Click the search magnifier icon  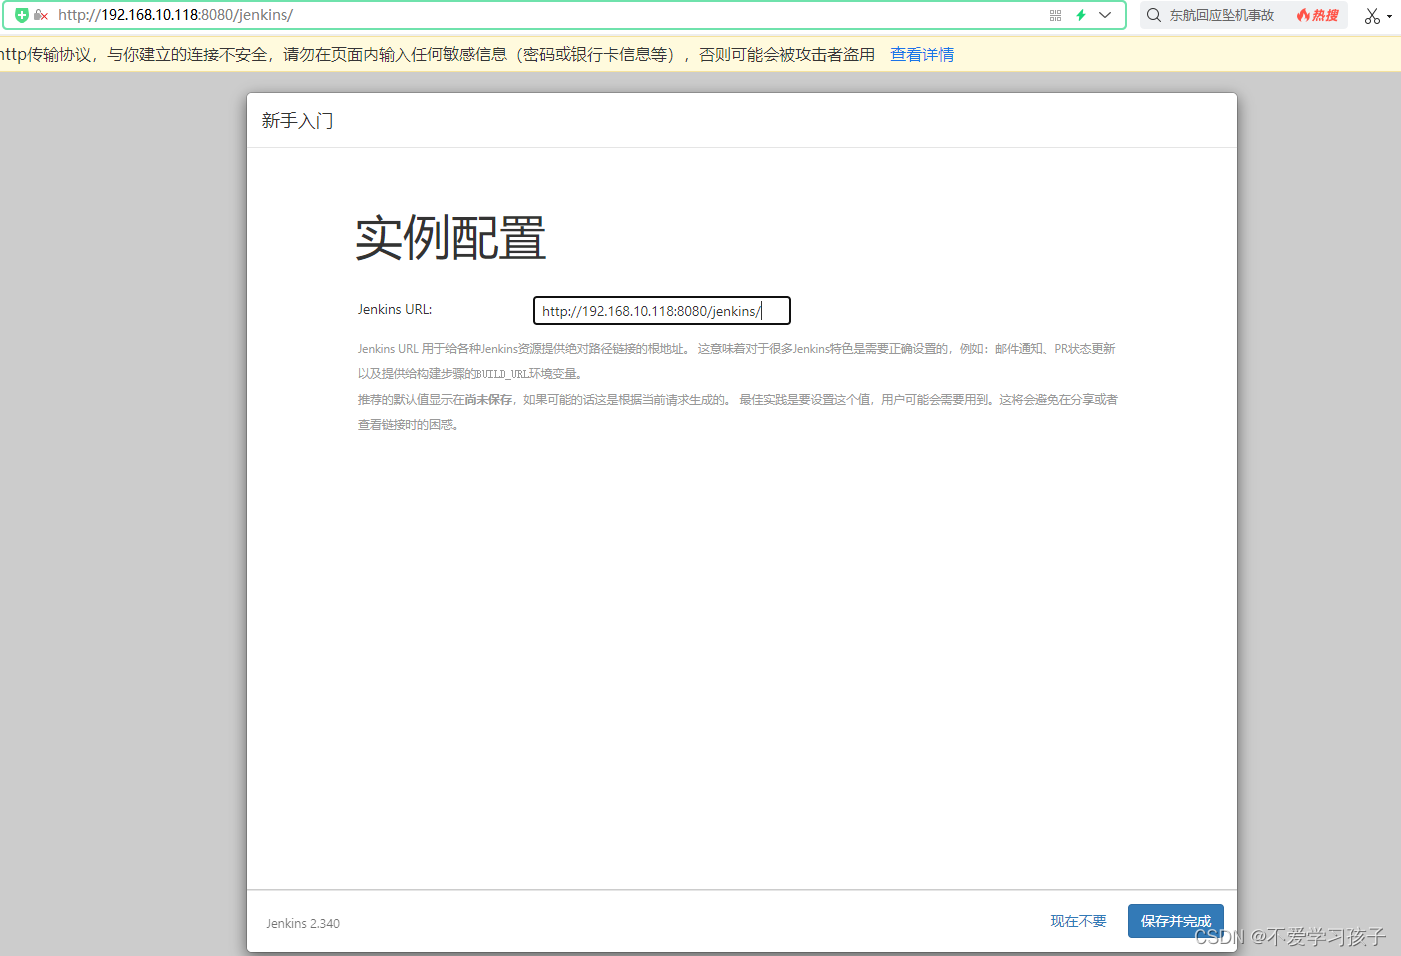tap(1154, 15)
